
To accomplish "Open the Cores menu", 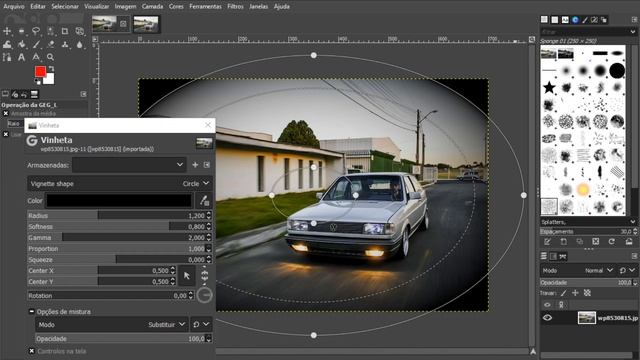I will pos(176,7).
